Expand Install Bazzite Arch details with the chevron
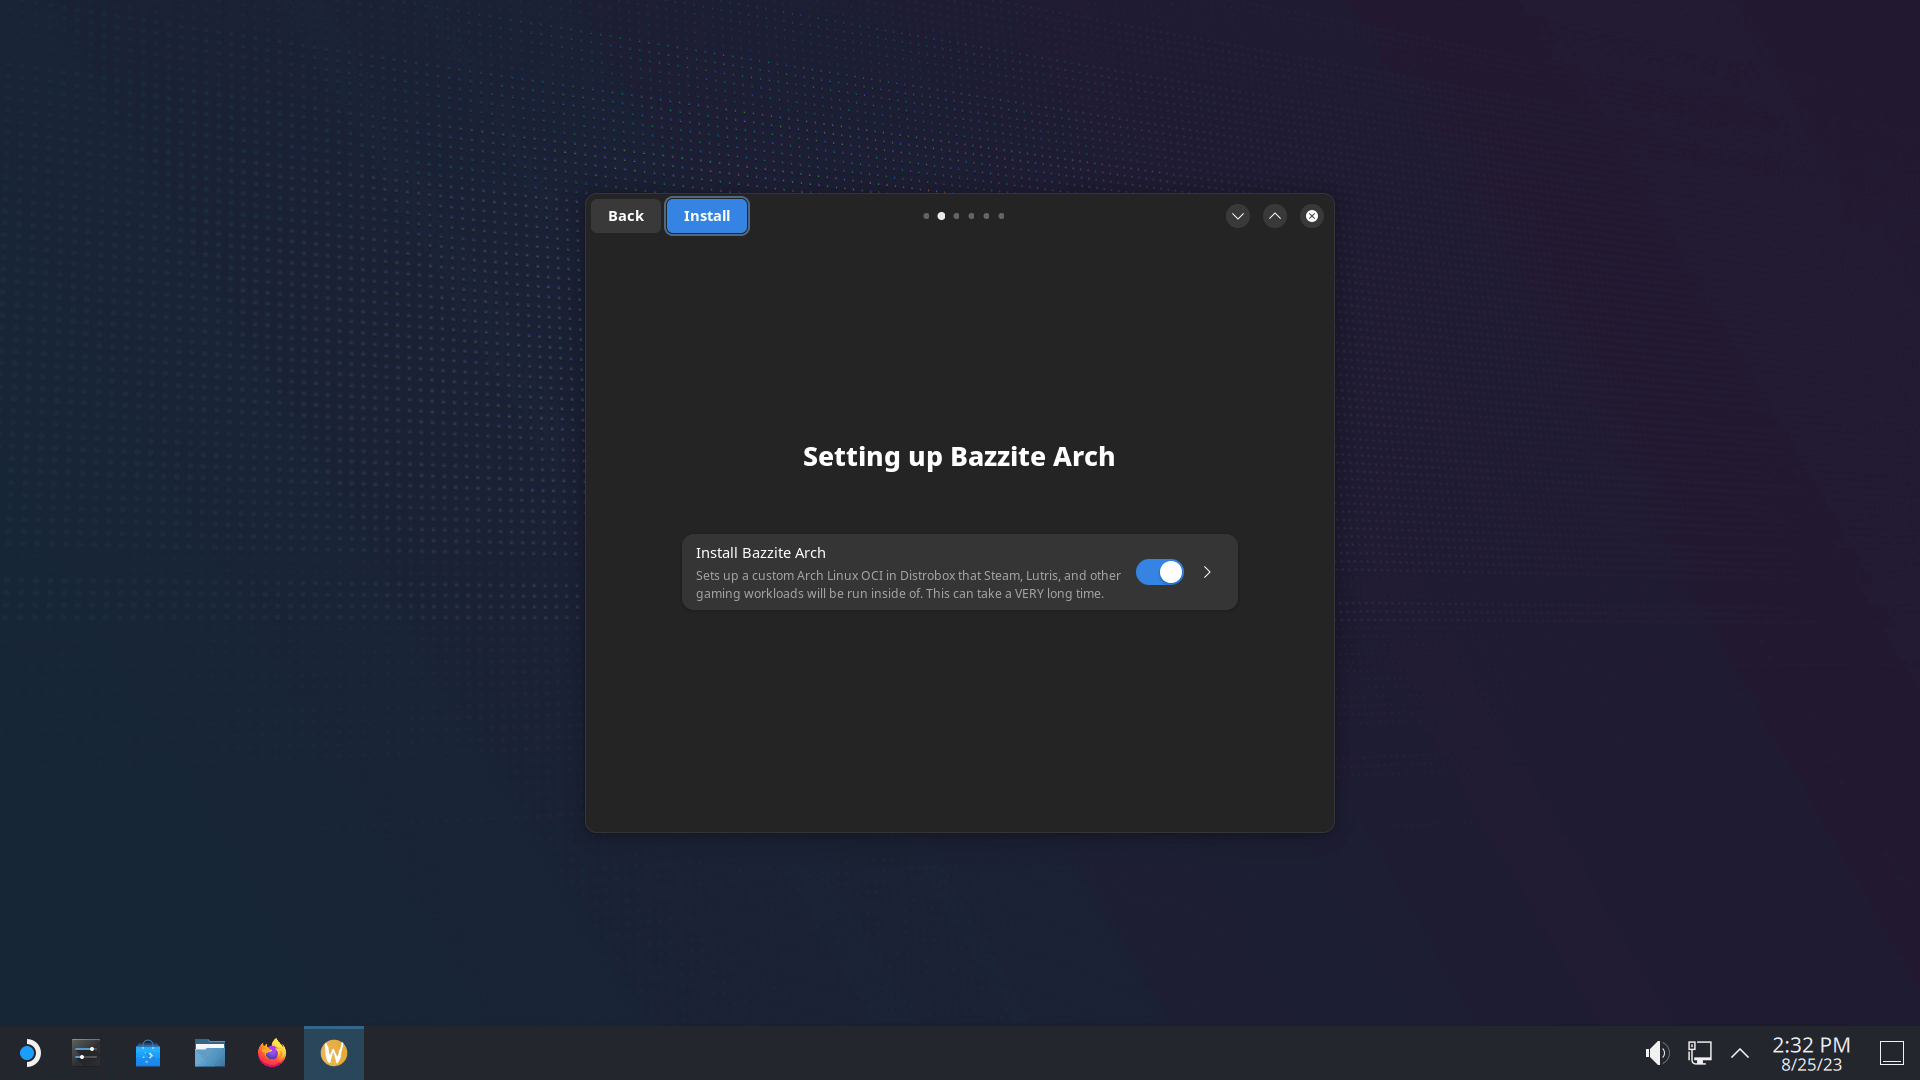Screen dimensions: 1920x1080 1207,572
